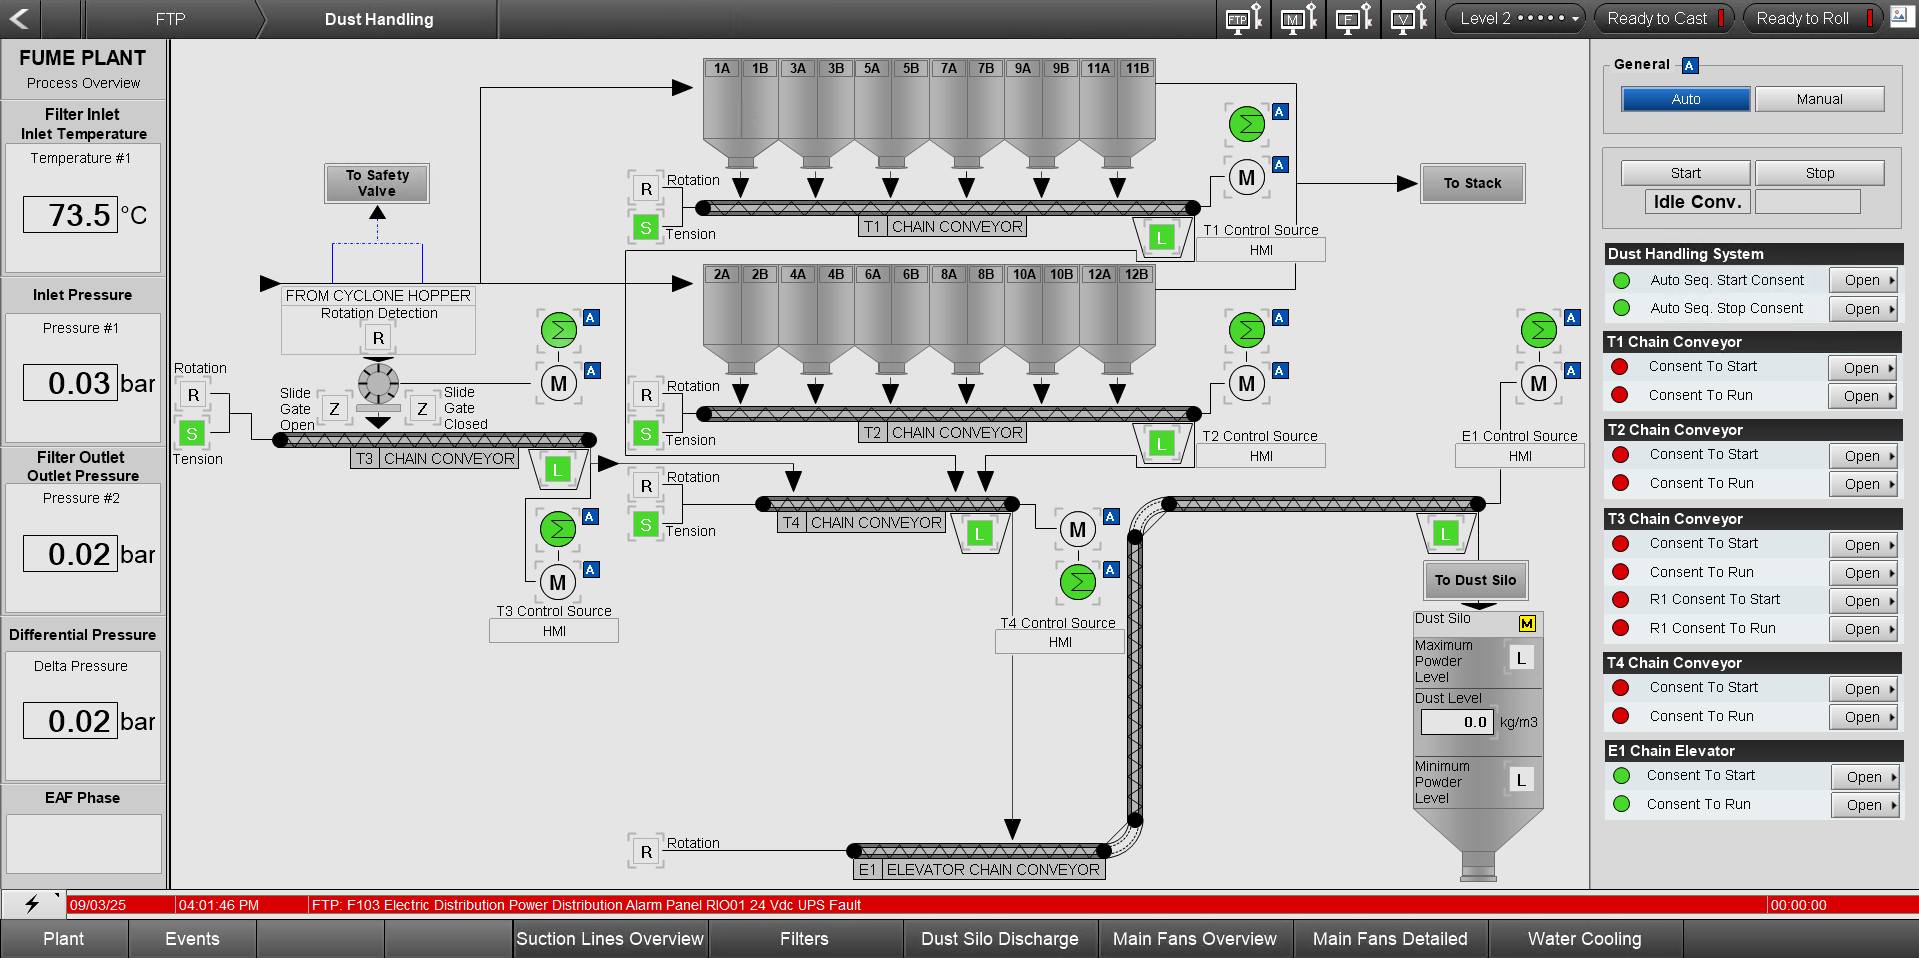Open the FTP station login icon
Image resolution: width=1919 pixels, height=958 pixels.
(x=1243, y=19)
